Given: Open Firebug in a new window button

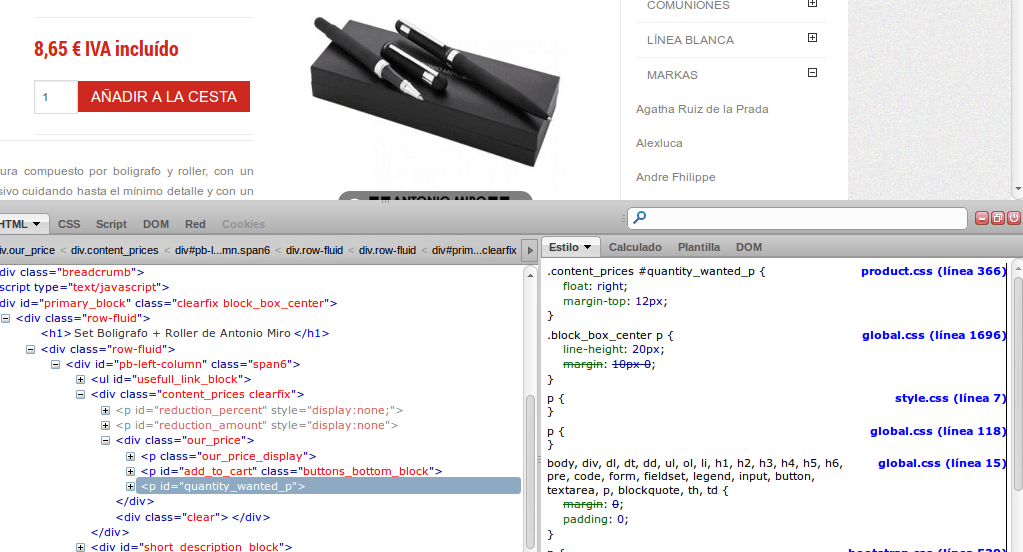Looking at the screenshot, I should (x=998, y=218).
